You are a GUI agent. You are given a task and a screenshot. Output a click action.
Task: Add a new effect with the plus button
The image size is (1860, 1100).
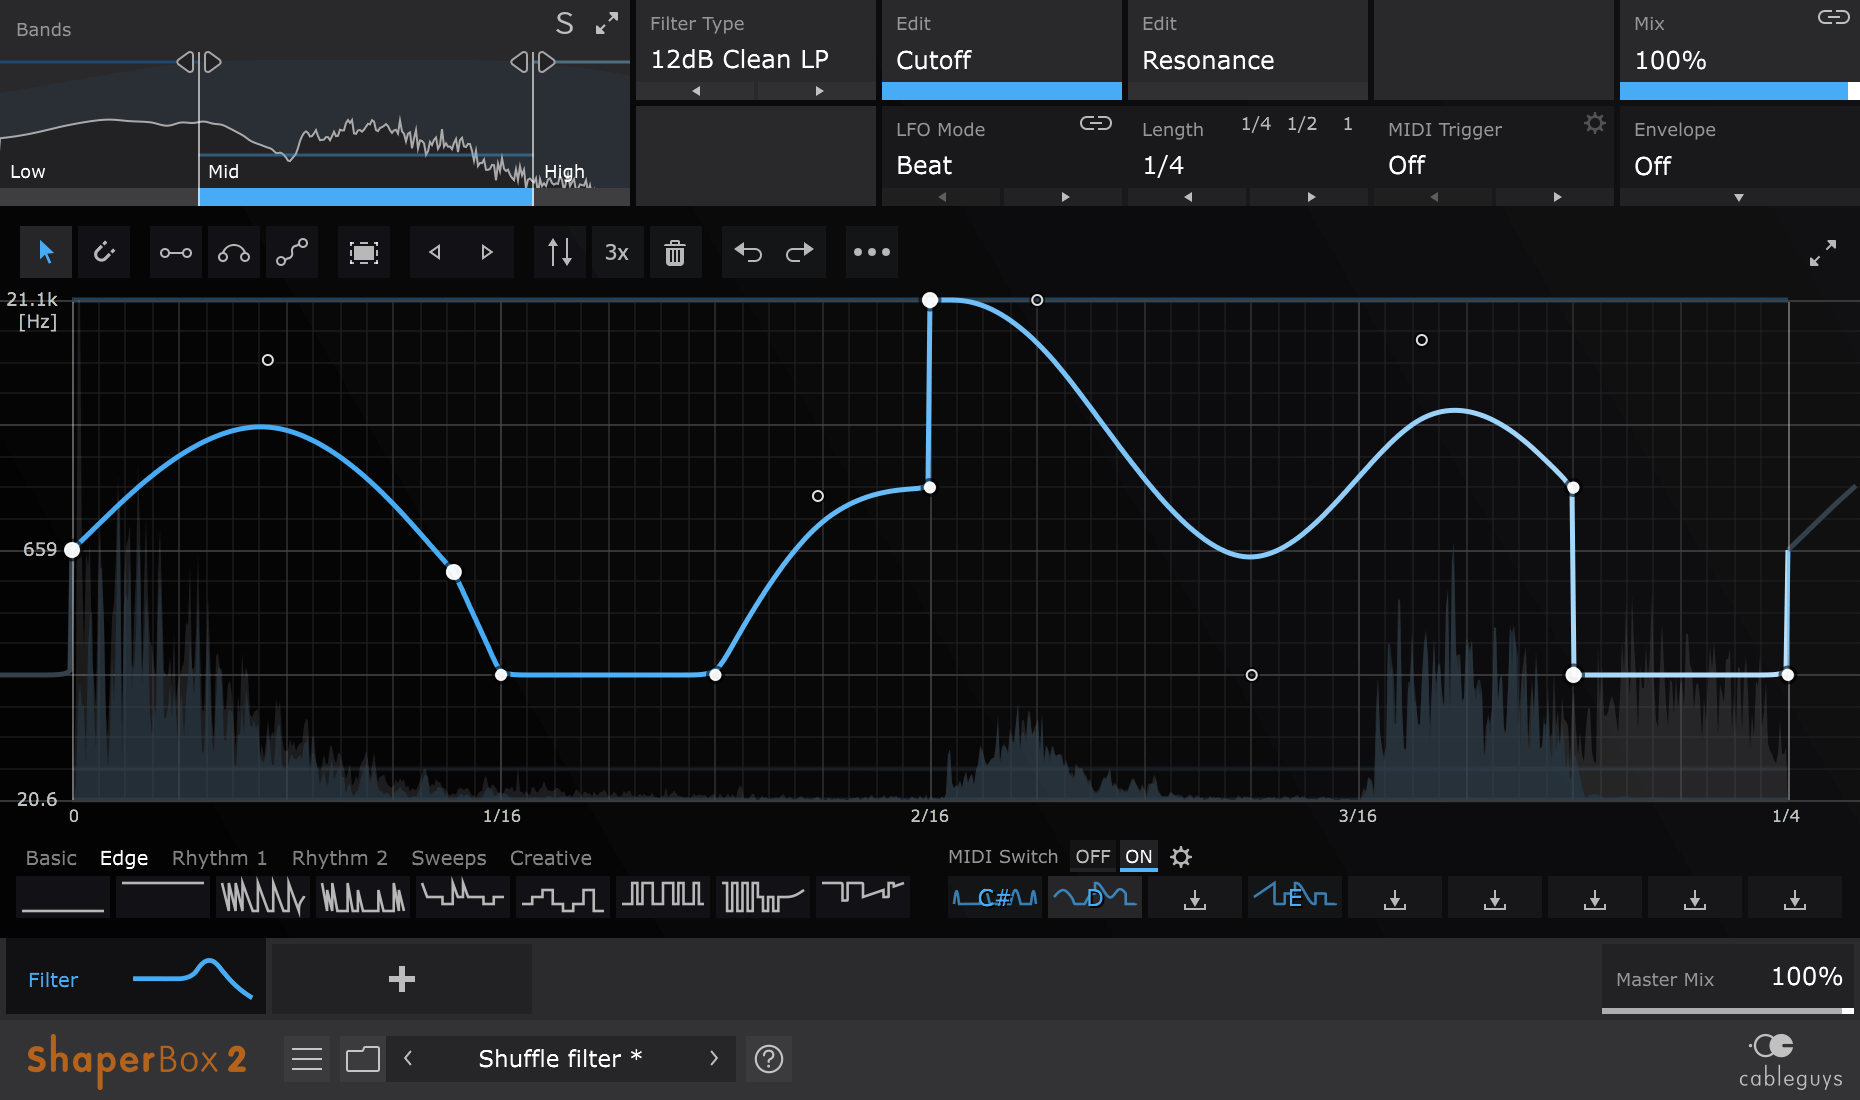[401, 978]
